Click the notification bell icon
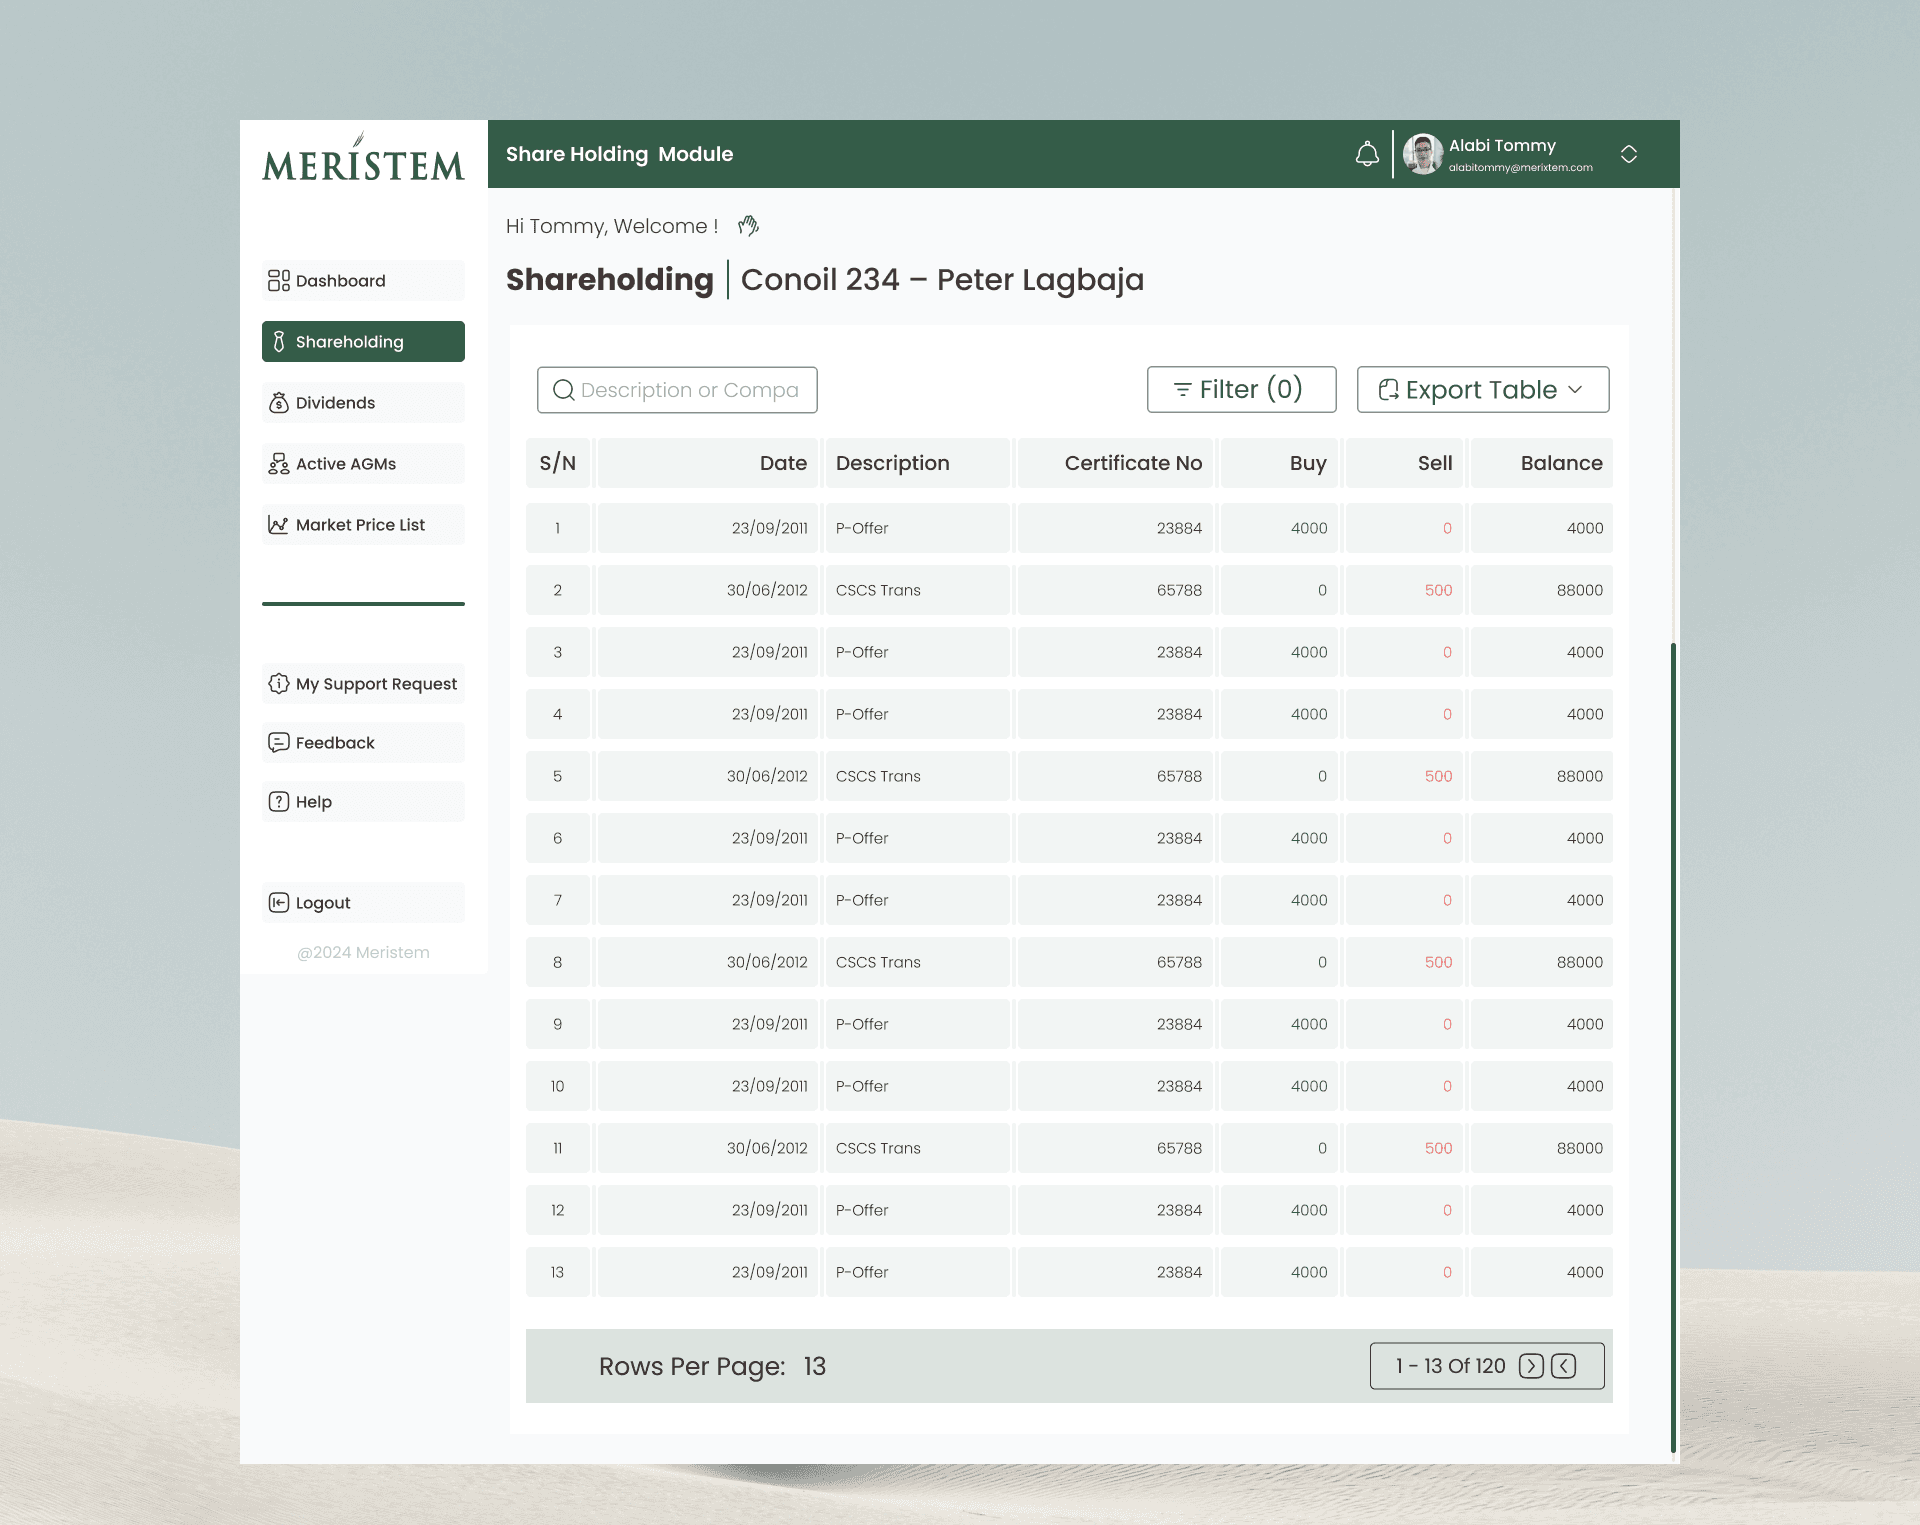Image resolution: width=1920 pixels, height=1525 pixels. pos(1366,154)
